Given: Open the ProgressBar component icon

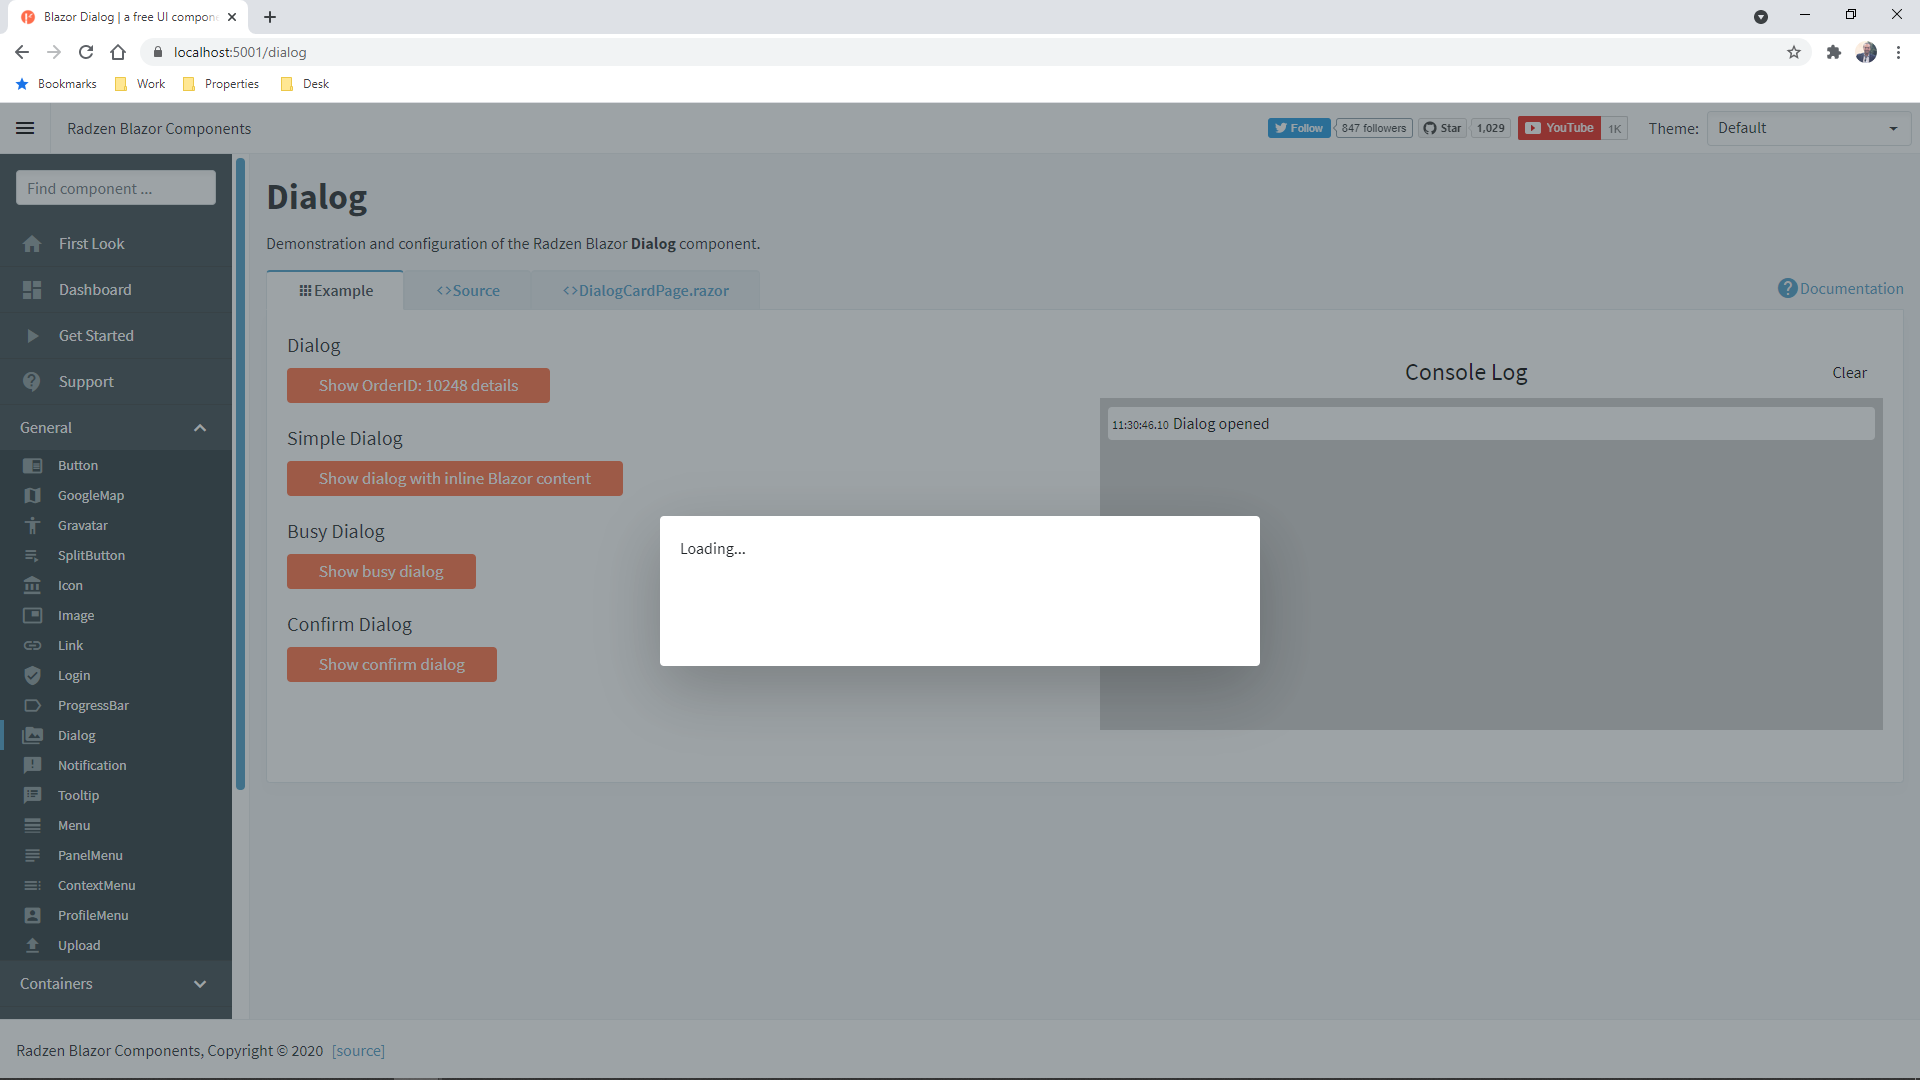Looking at the screenshot, I should [33, 705].
